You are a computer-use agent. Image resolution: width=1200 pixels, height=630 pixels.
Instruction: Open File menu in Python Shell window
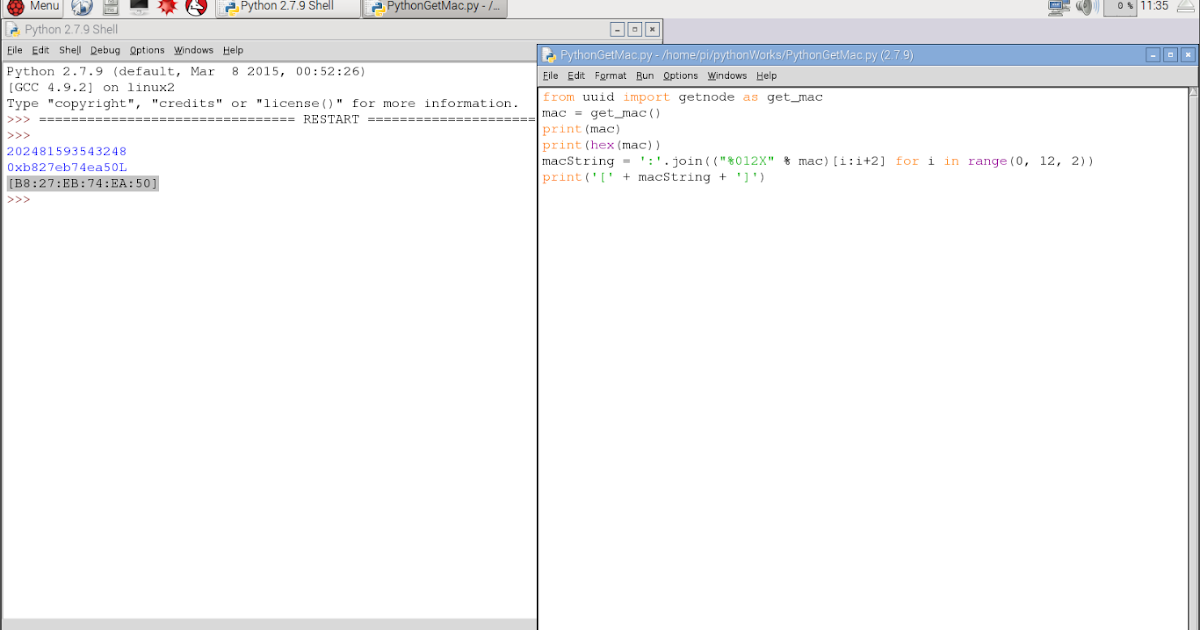pos(15,50)
